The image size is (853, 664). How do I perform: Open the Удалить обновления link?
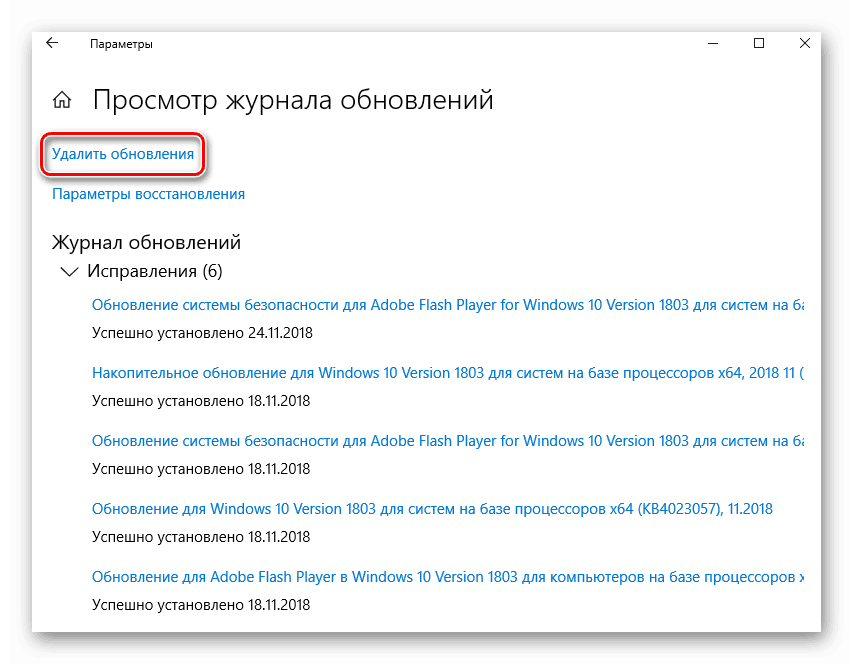point(123,155)
